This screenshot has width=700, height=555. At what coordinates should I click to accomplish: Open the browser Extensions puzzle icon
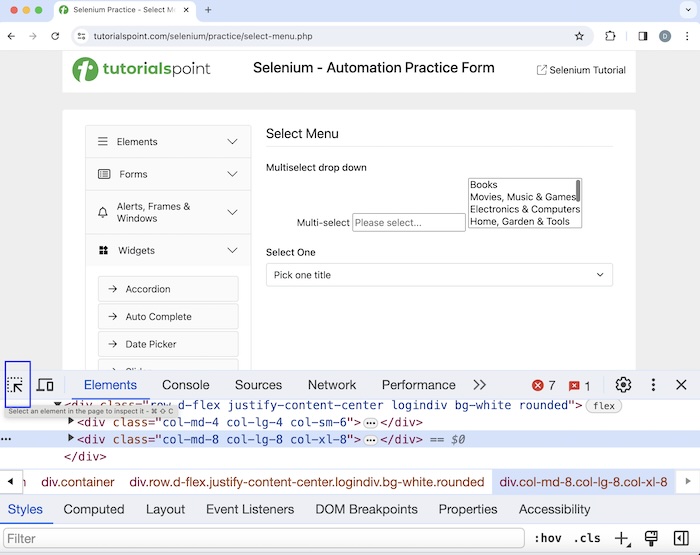610,36
